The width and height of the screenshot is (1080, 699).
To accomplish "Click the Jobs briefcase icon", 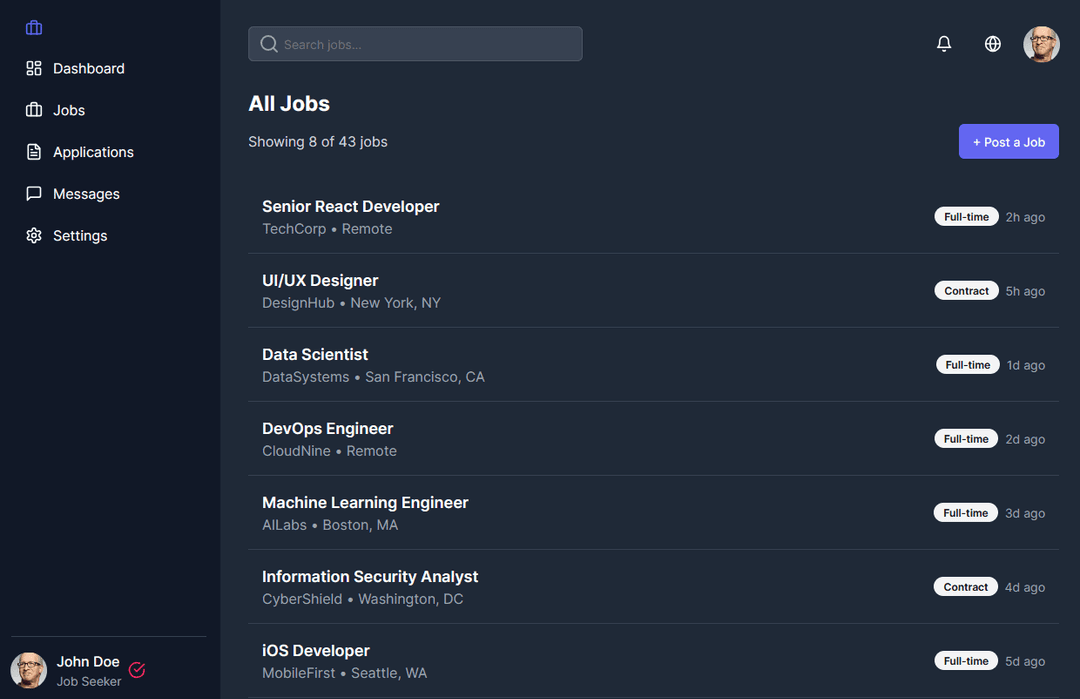I will 32,110.
